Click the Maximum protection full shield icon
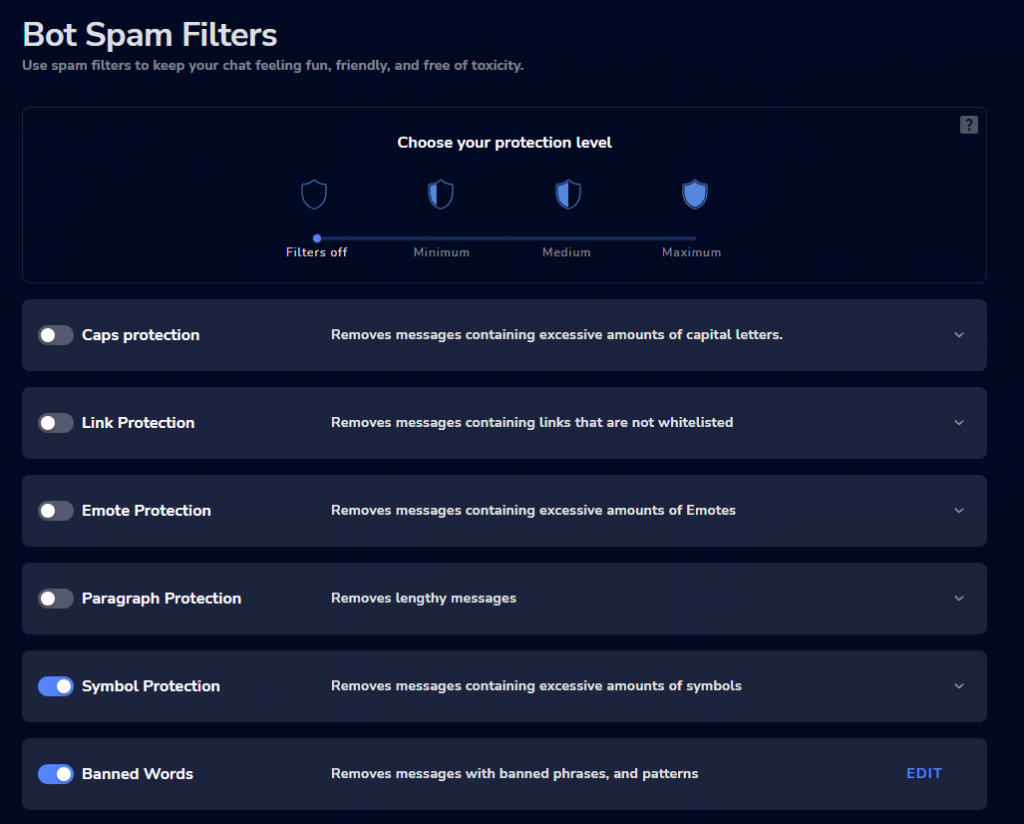Image resolution: width=1024 pixels, height=824 pixels. click(x=695, y=195)
